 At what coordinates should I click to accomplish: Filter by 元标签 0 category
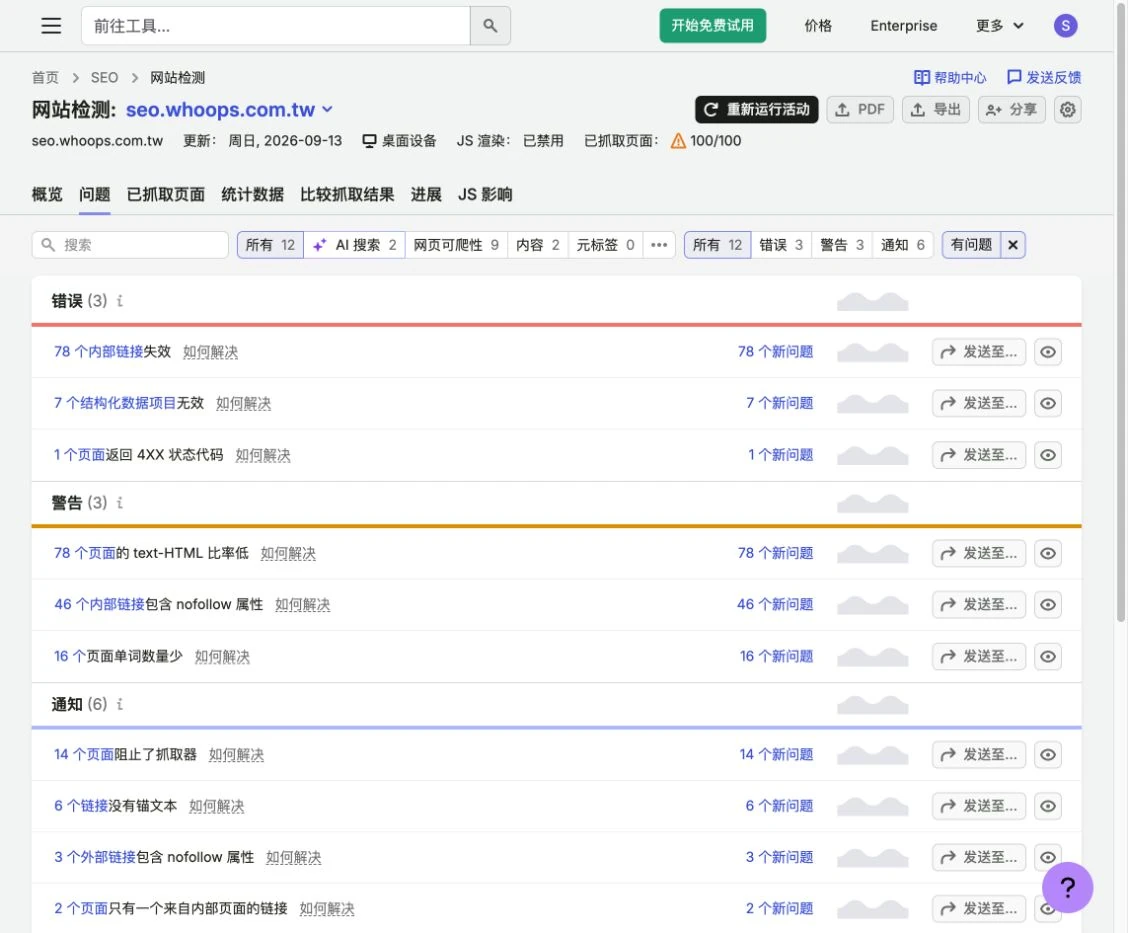pyautogui.click(x=605, y=245)
